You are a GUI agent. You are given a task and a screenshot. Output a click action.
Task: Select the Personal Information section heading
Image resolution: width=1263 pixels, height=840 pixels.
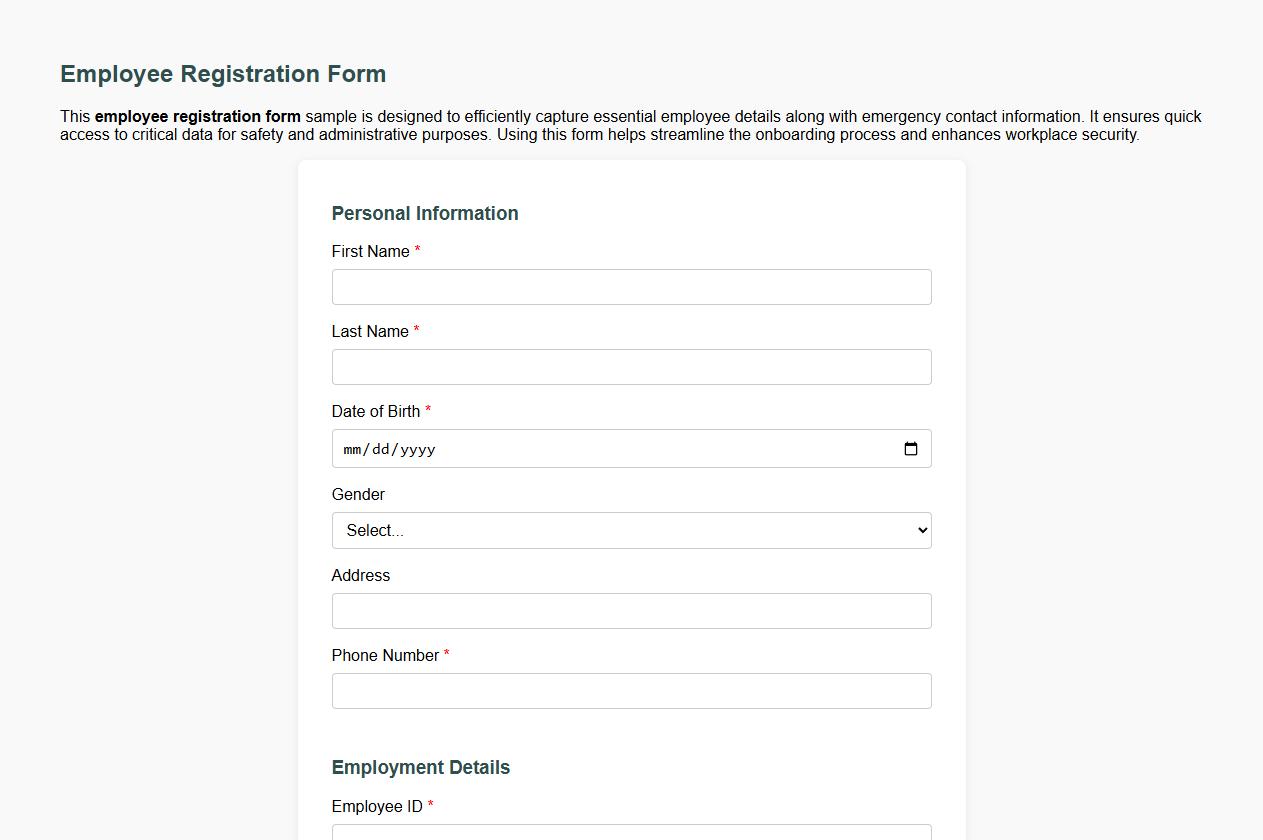(x=425, y=213)
